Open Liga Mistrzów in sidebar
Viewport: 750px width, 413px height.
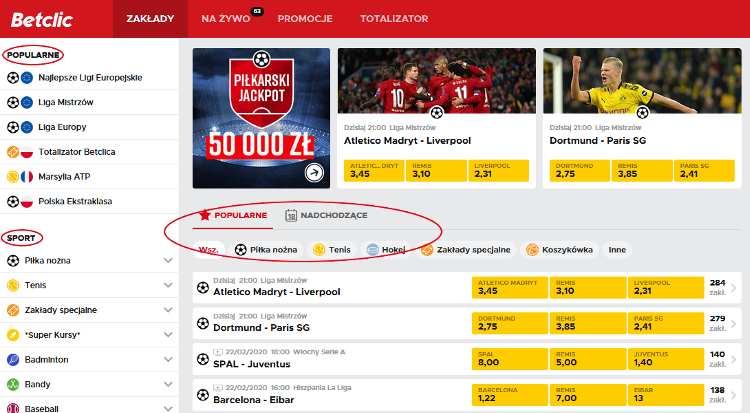click(66, 102)
